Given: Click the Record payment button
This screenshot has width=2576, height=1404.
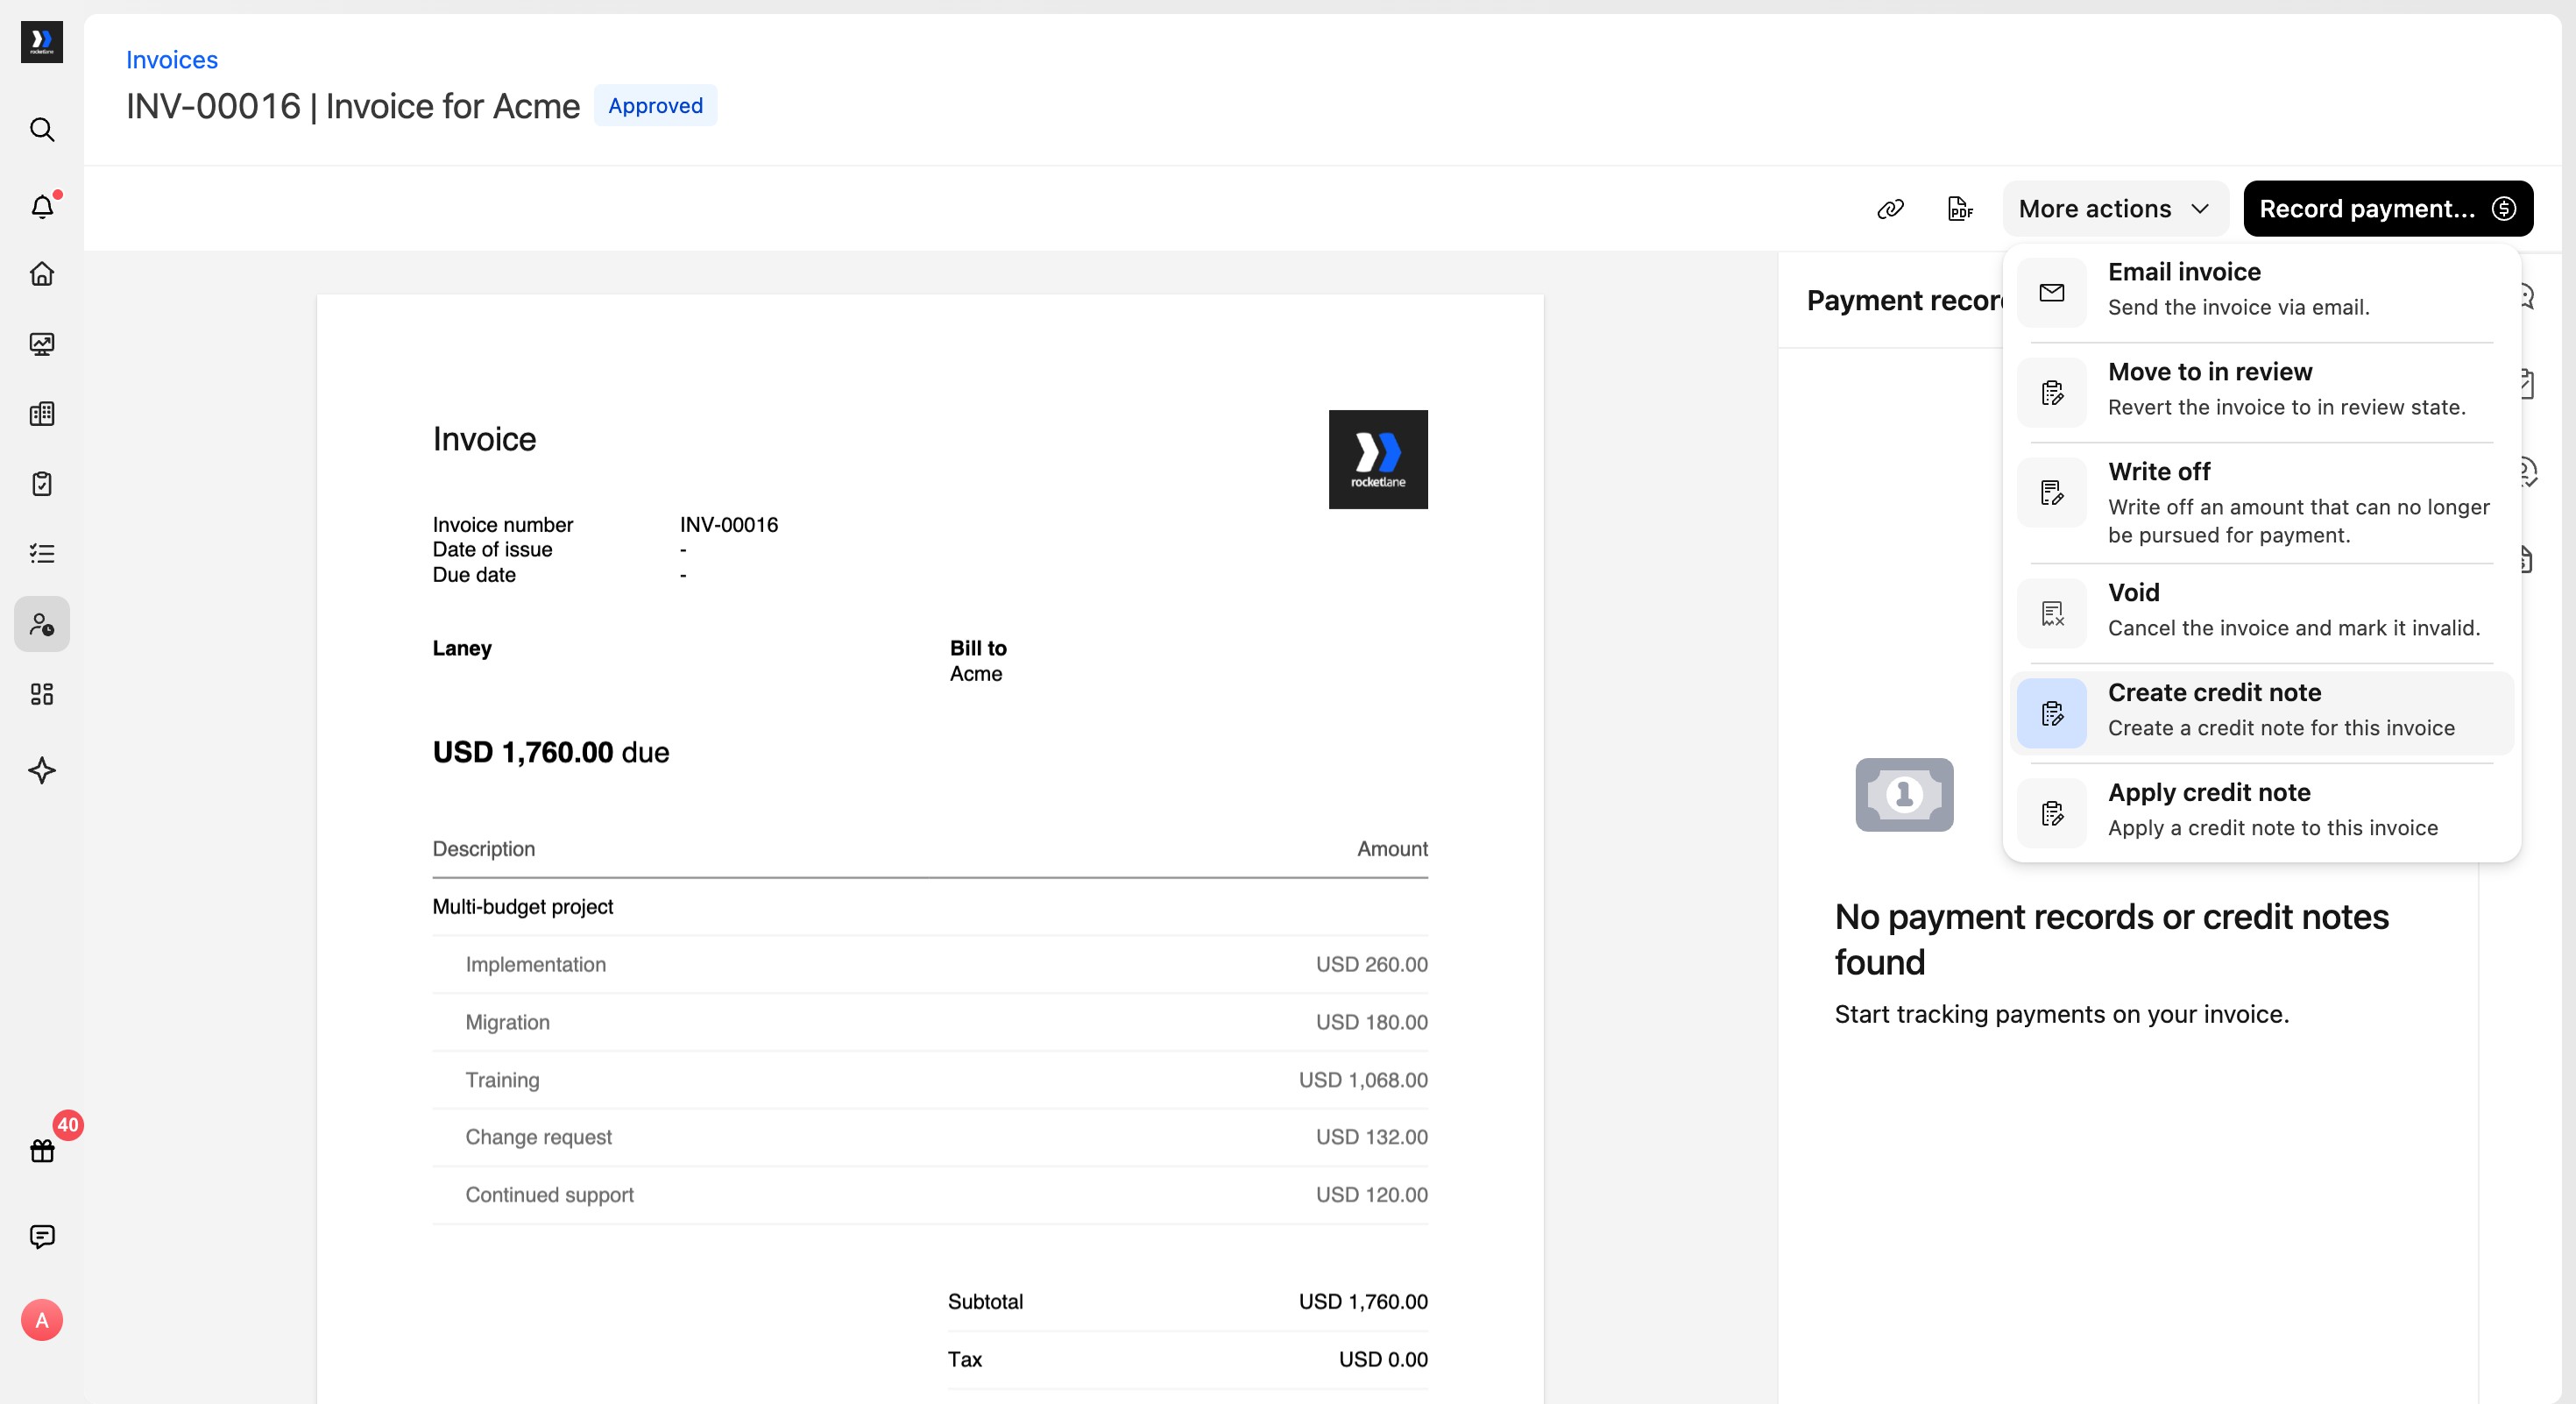Looking at the screenshot, I should coord(2388,209).
